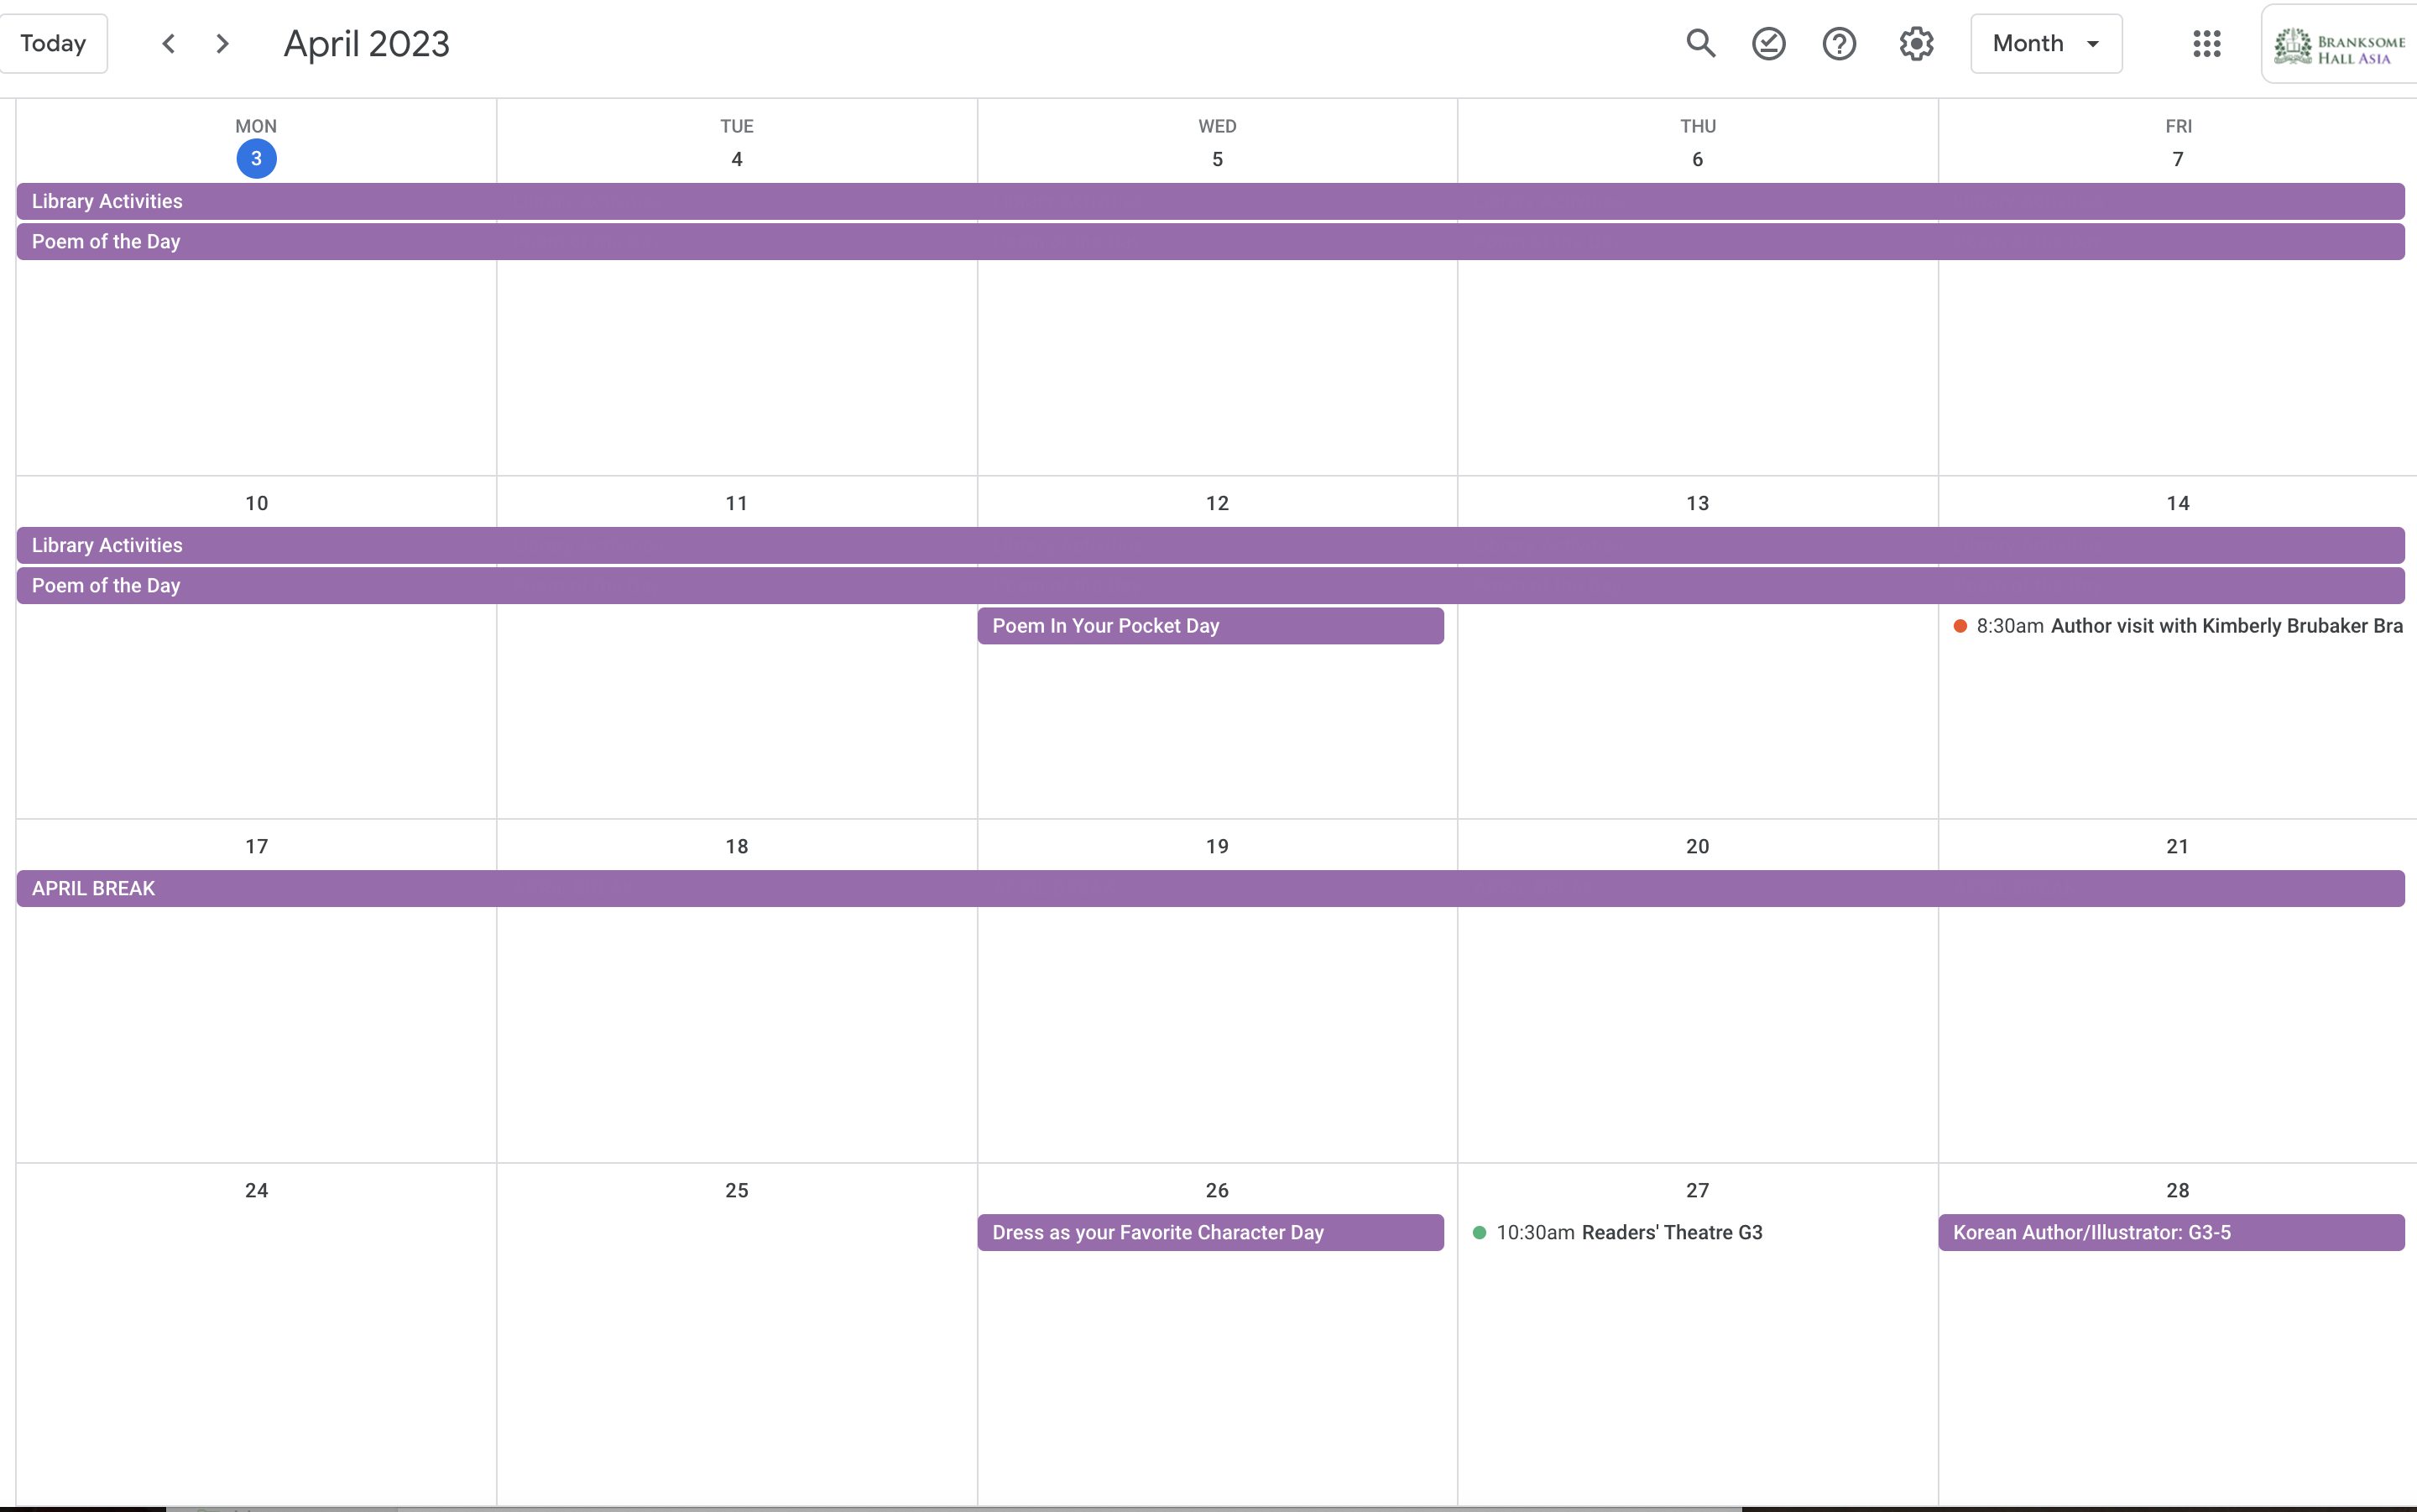
Task: Click the Today button
Action: (x=54, y=43)
